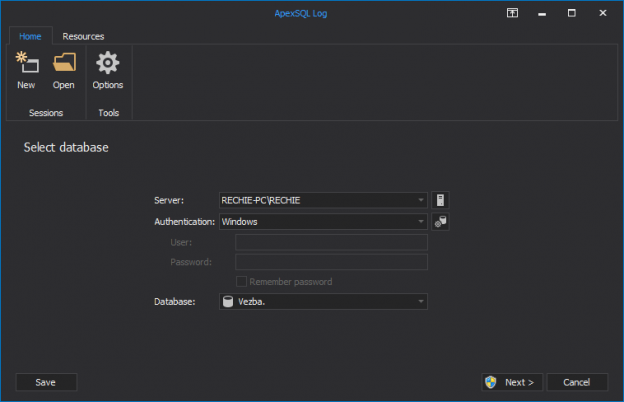This screenshot has width=624, height=402.
Task: Click the Save button
Action: point(46,382)
